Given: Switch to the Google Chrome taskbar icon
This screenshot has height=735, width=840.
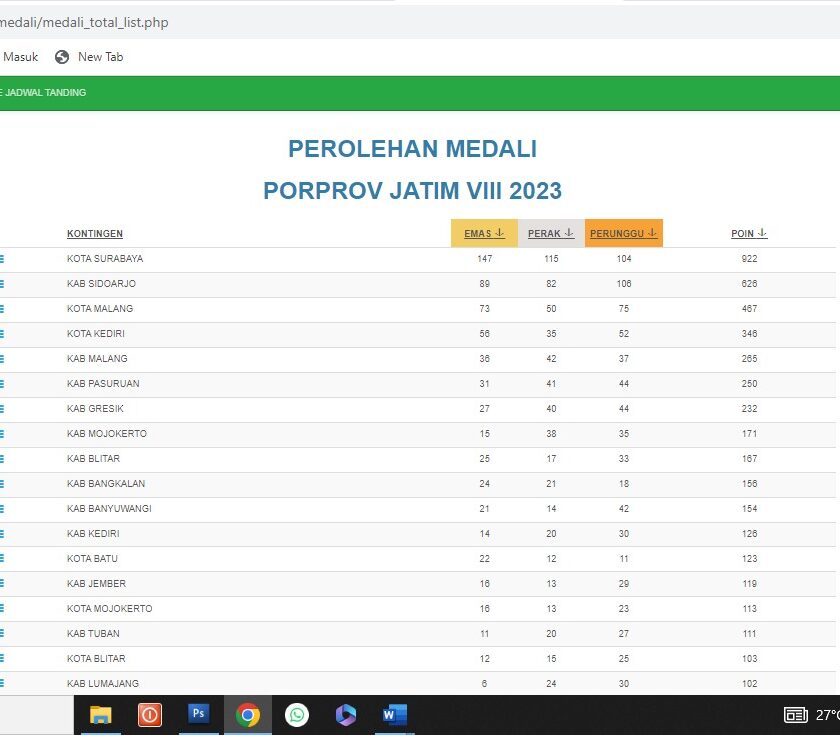Looking at the screenshot, I should pyautogui.click(x=248, y=715).
